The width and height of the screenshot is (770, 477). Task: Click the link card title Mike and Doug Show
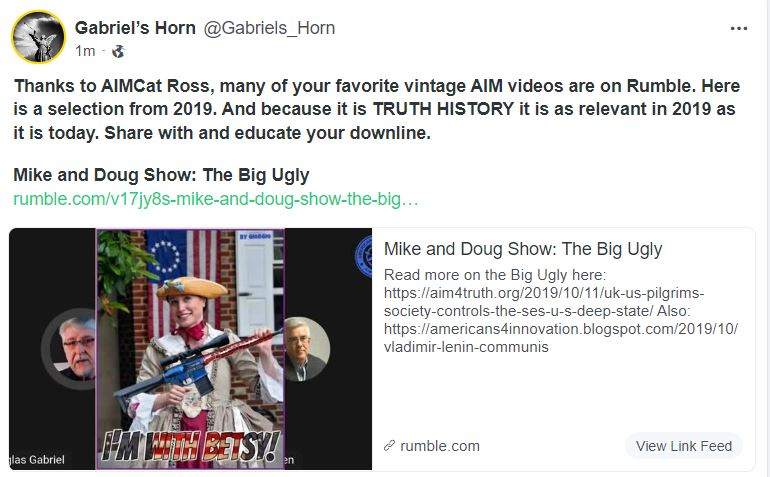tap(523, 249)
